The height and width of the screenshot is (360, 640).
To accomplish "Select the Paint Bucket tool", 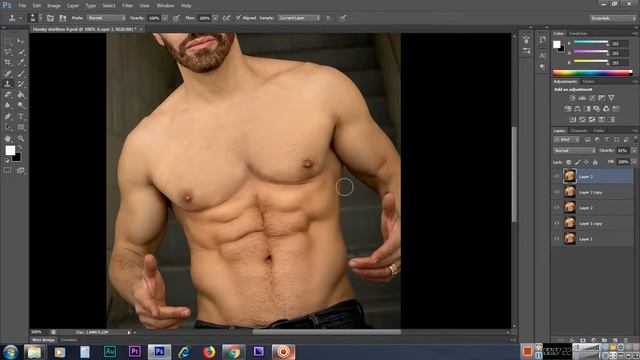I will click(20, 95).
